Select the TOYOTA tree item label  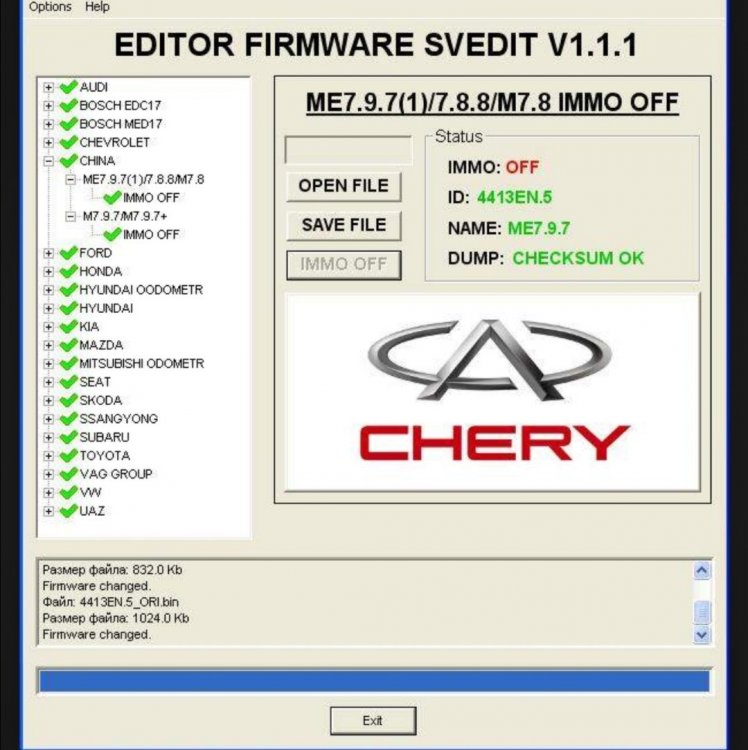pyautogui.click(x=105, y=456)
